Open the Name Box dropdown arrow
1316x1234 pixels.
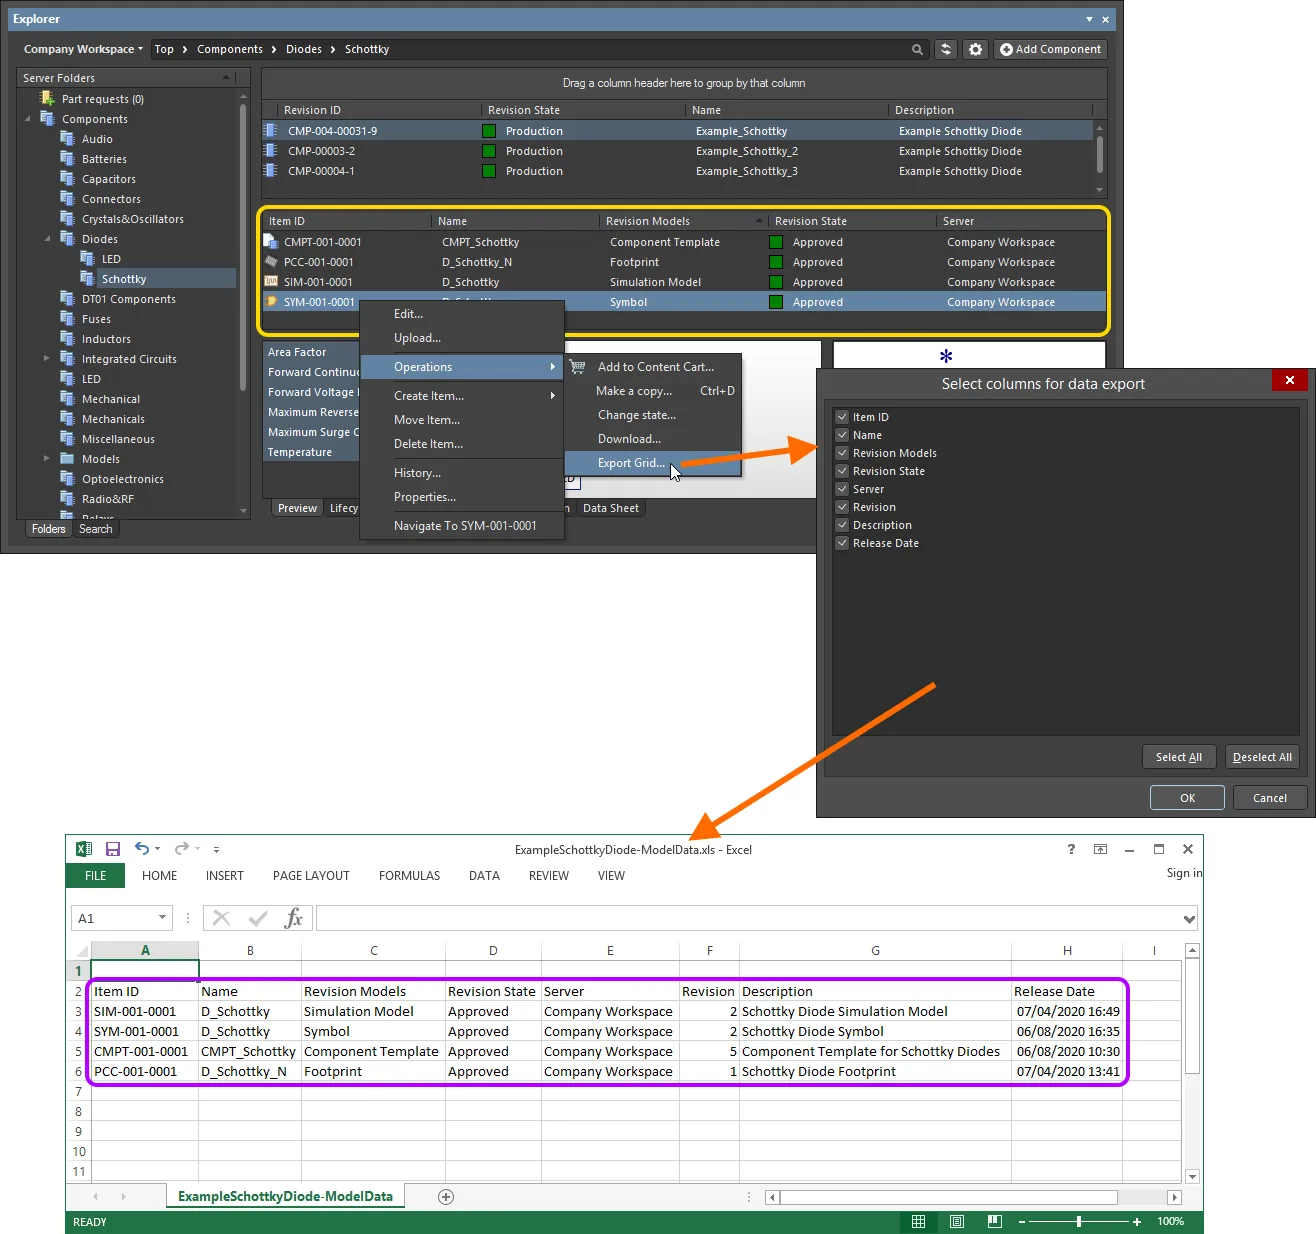tap(162, 918)
